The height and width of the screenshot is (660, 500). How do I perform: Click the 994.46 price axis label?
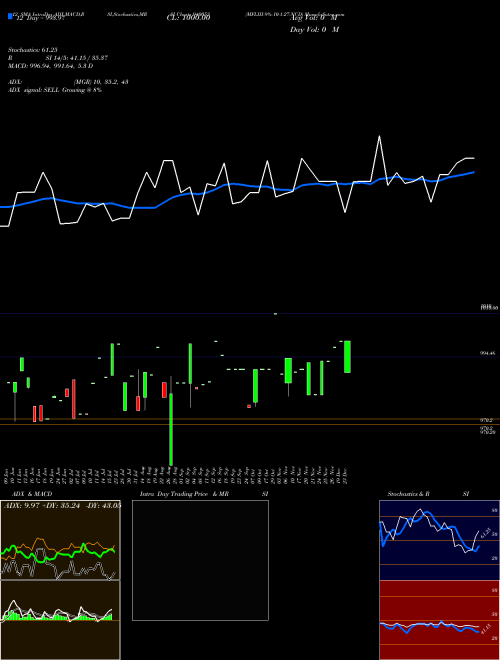488,354
